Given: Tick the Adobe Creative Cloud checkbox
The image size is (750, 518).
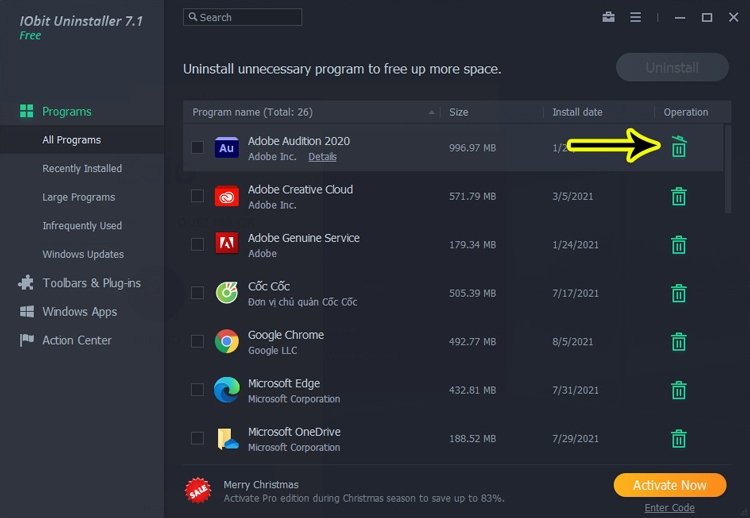Looking at the screenshot, I should point(197,196).
